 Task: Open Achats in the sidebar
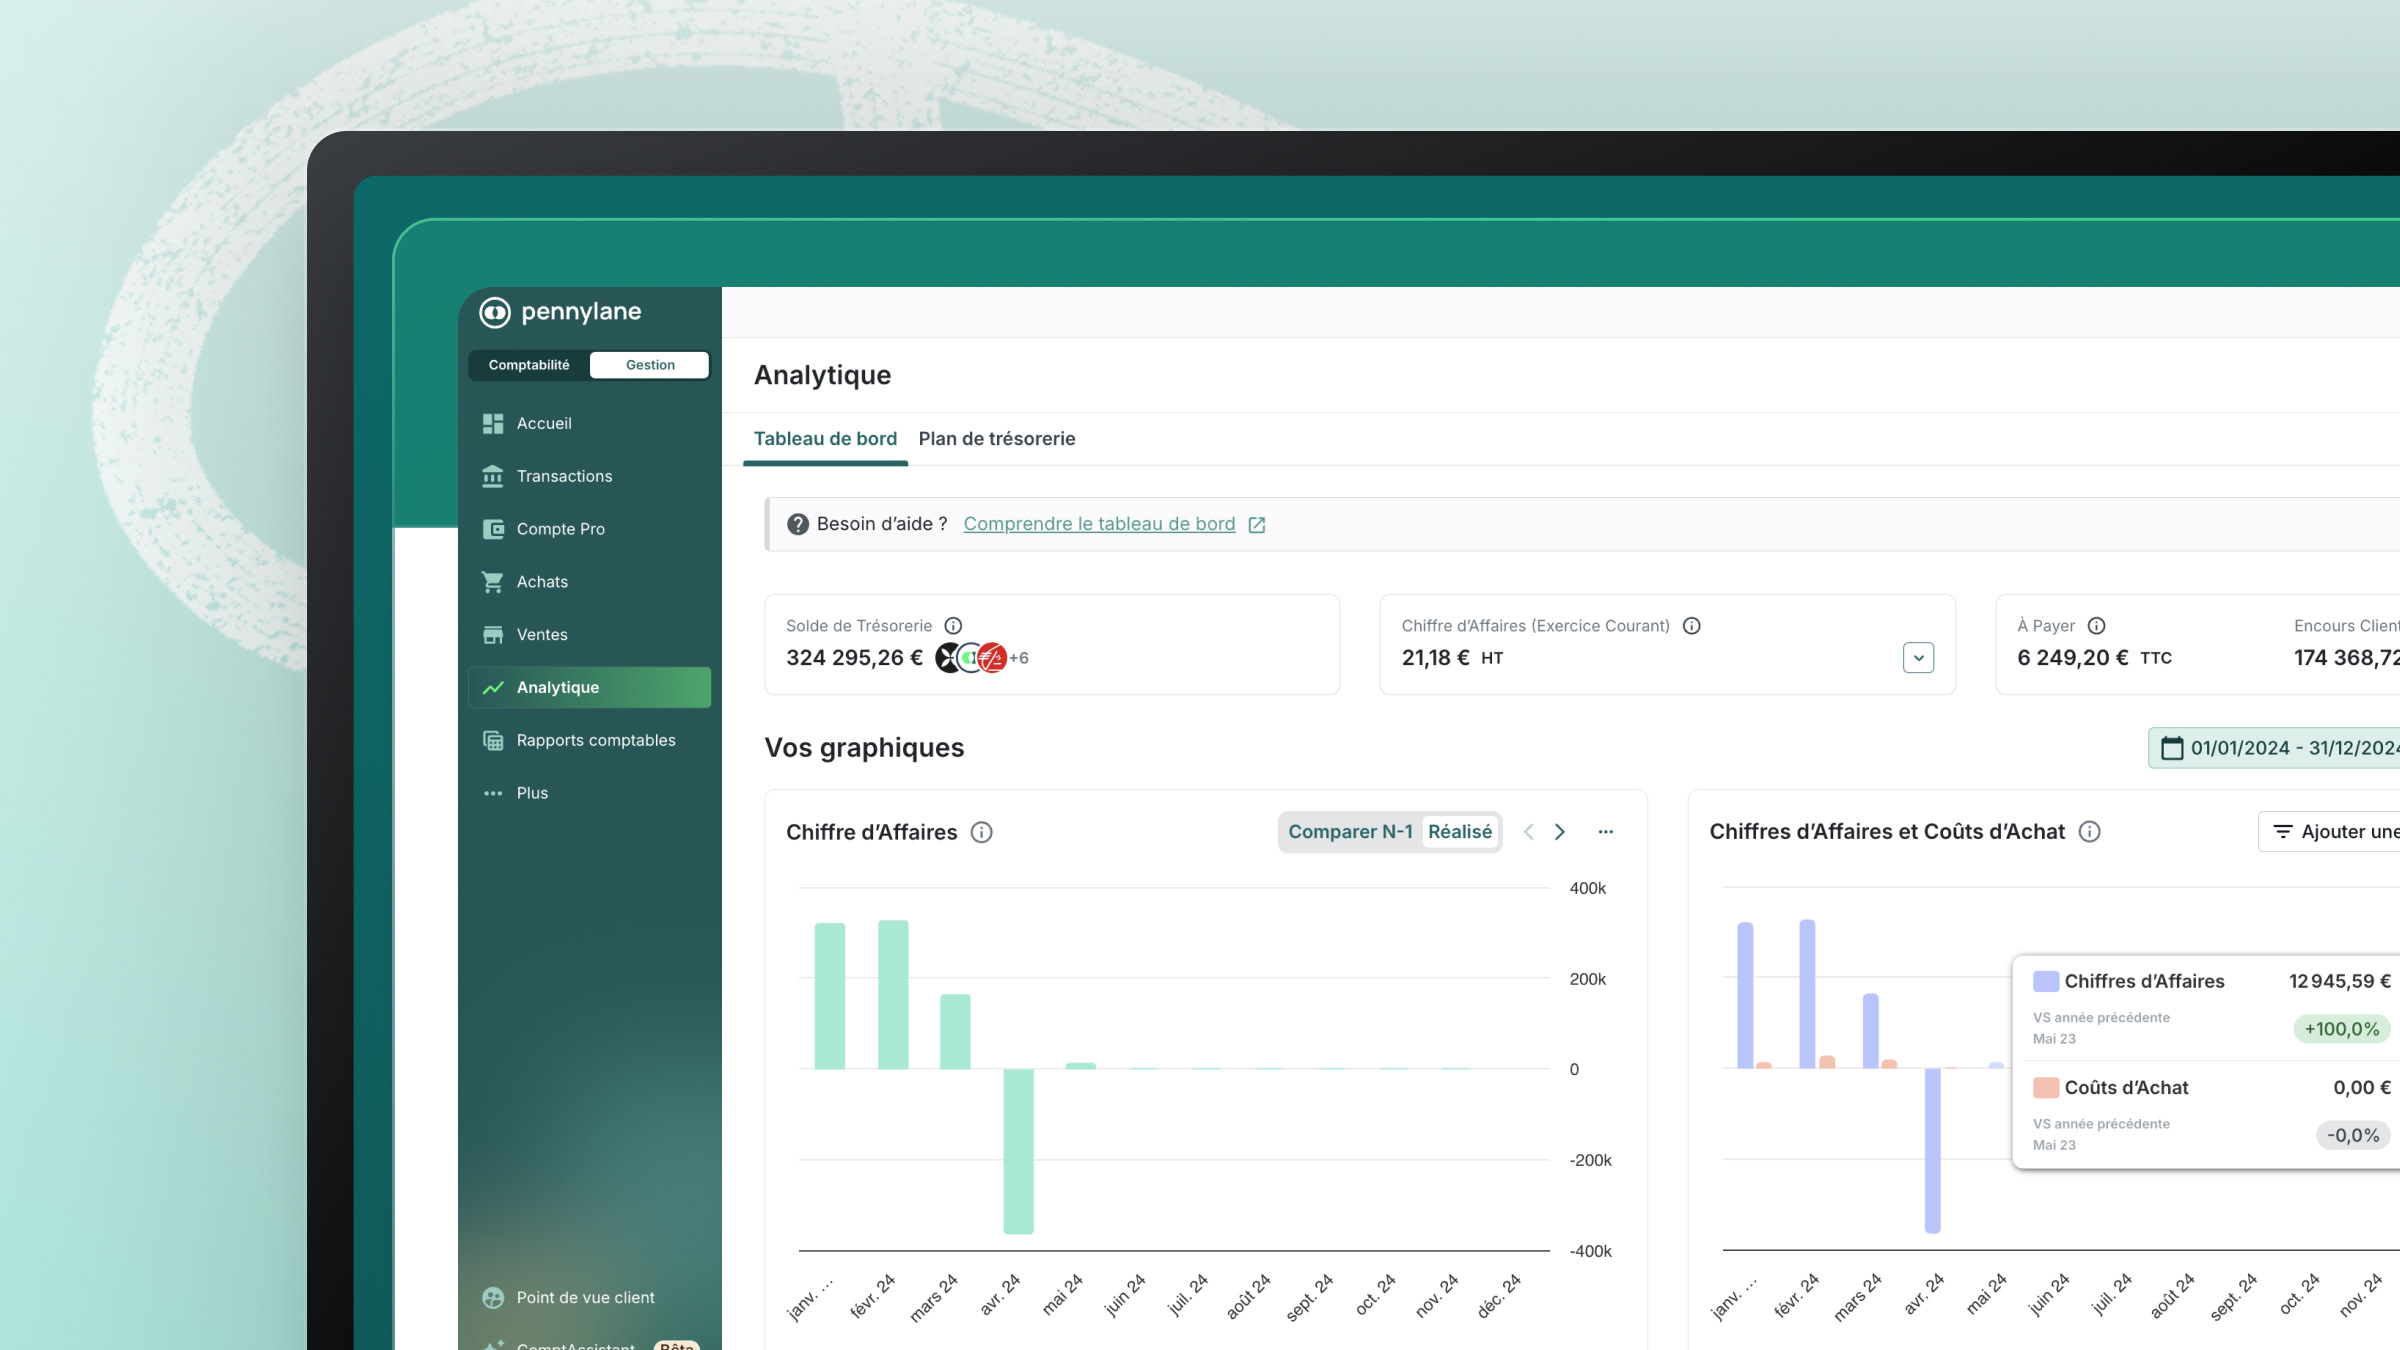coord(589,582)
